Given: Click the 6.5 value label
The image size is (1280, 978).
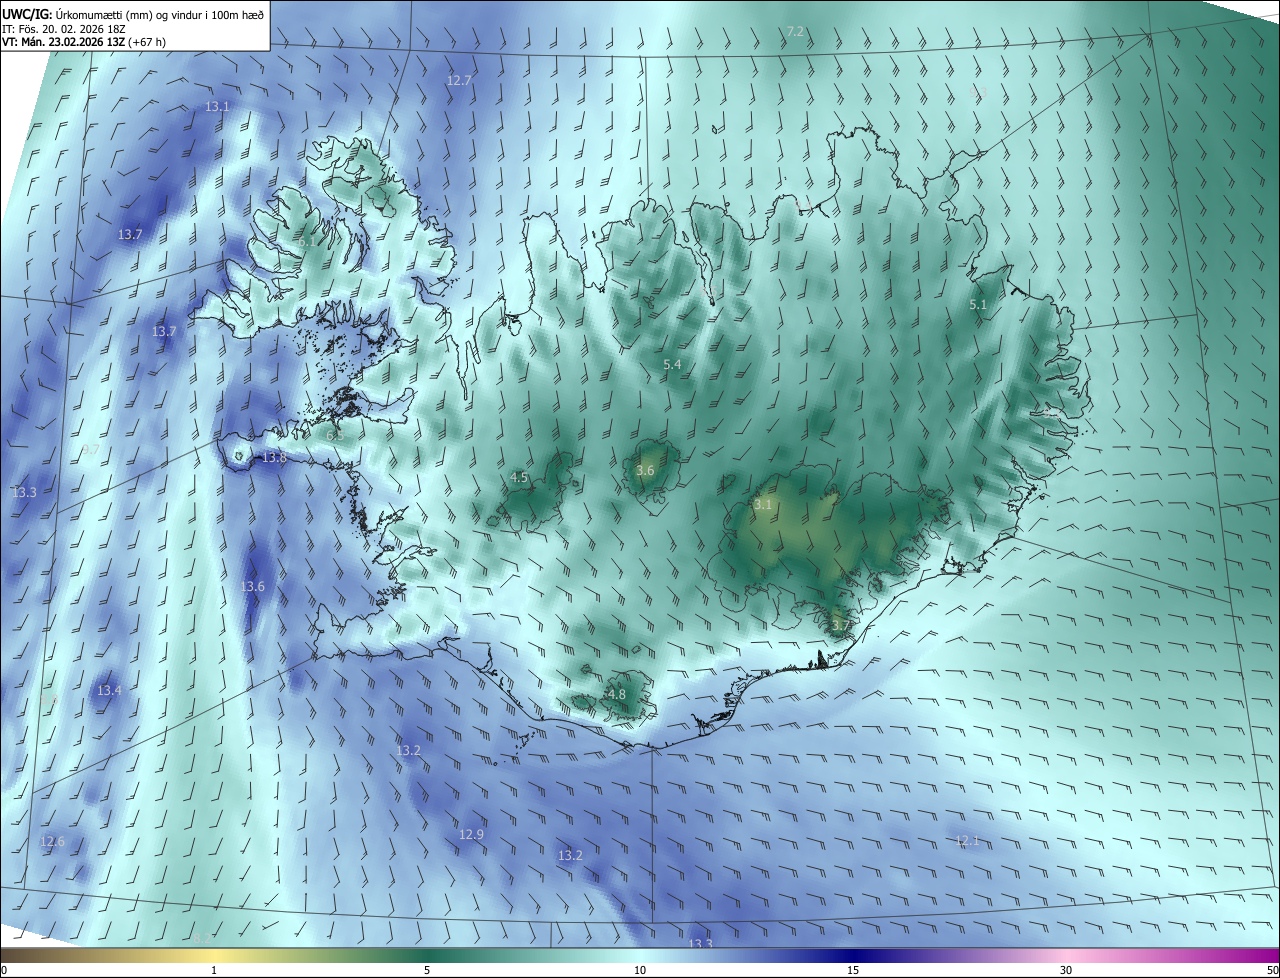Looking at the screenshot, I should tap(335, 436).
